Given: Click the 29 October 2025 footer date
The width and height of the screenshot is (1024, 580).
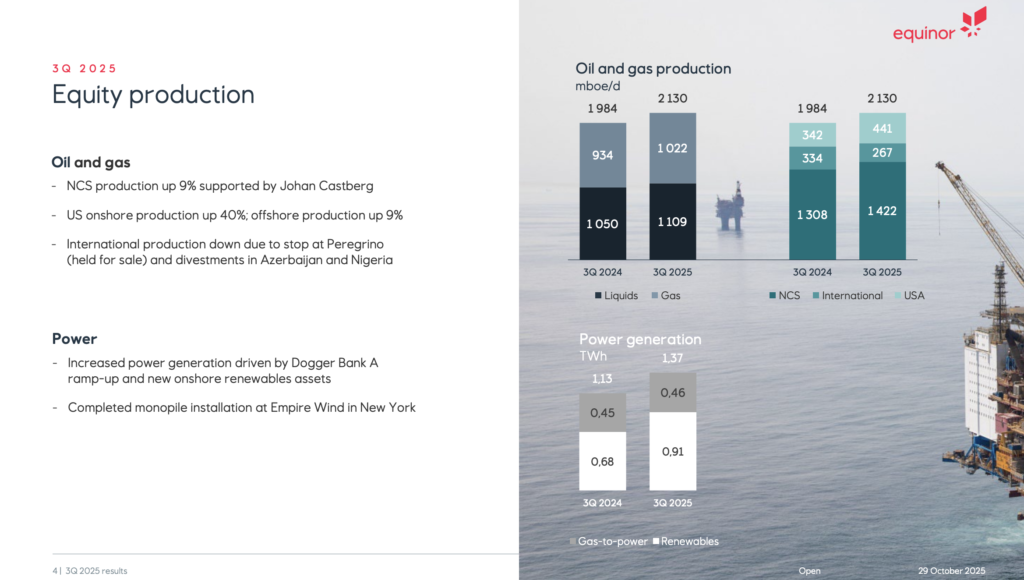Looking at the screenshot, I should coord(951,571).
